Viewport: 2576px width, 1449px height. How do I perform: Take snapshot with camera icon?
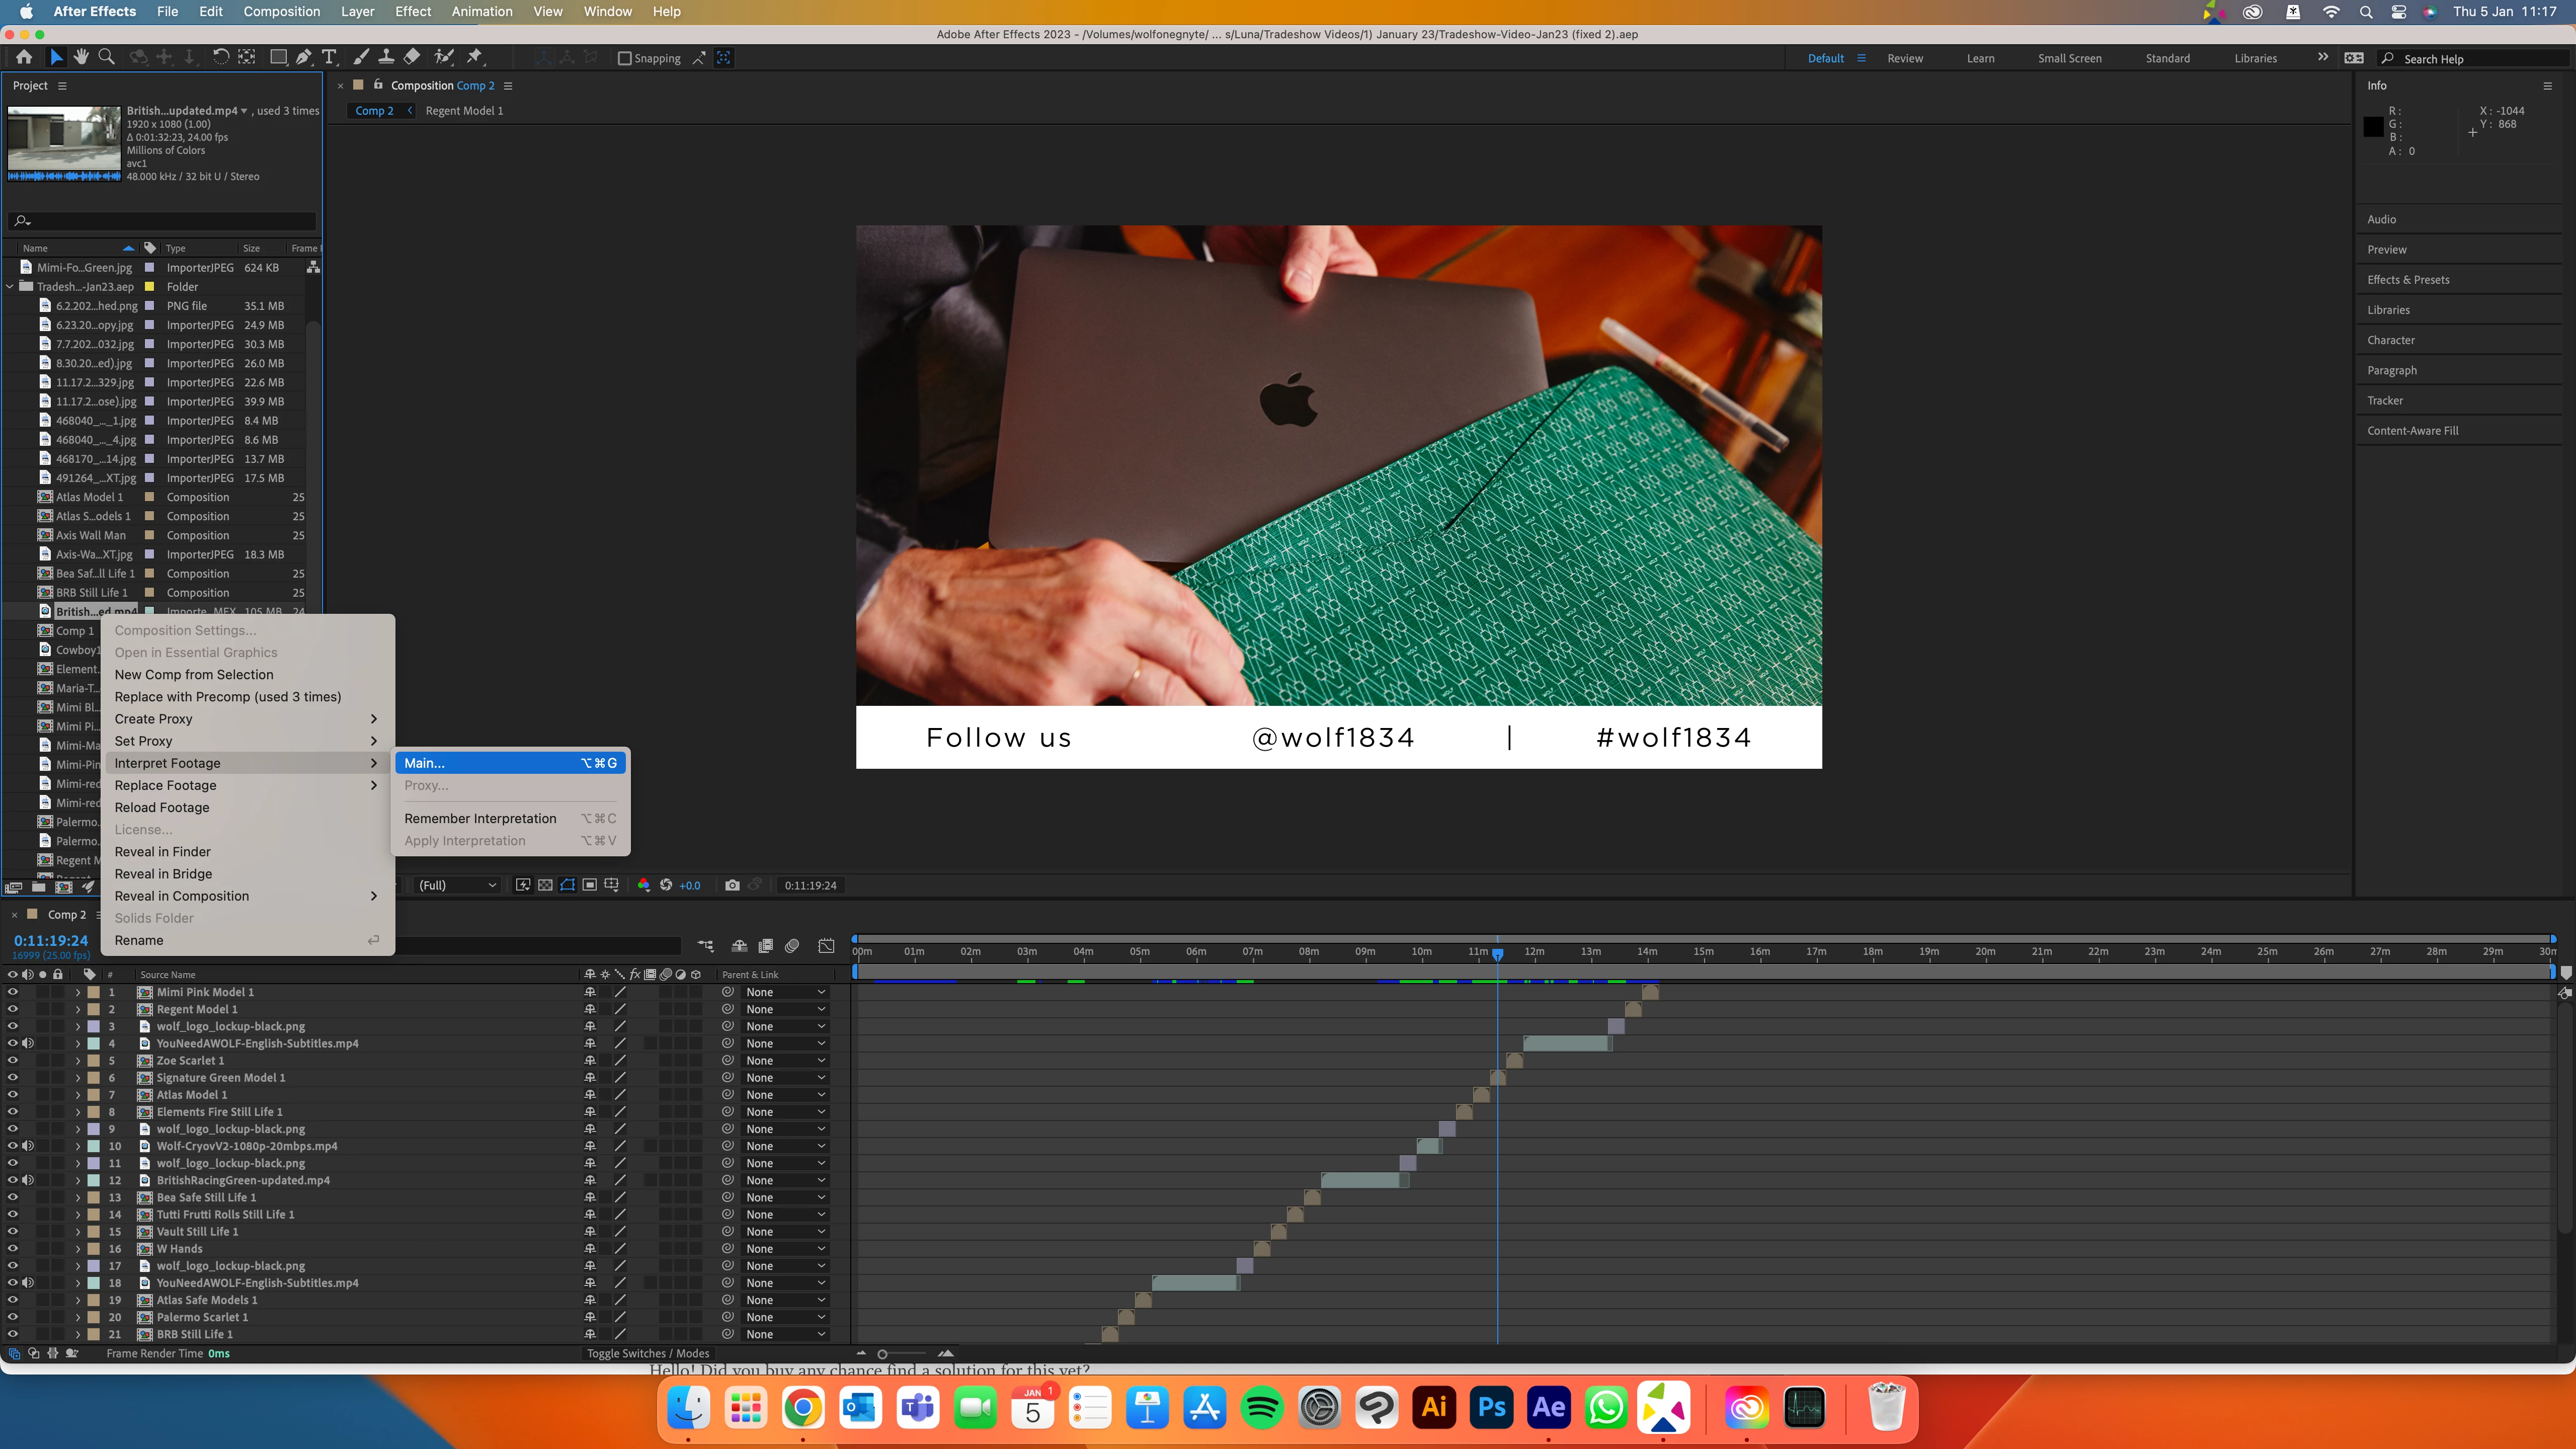732,885
